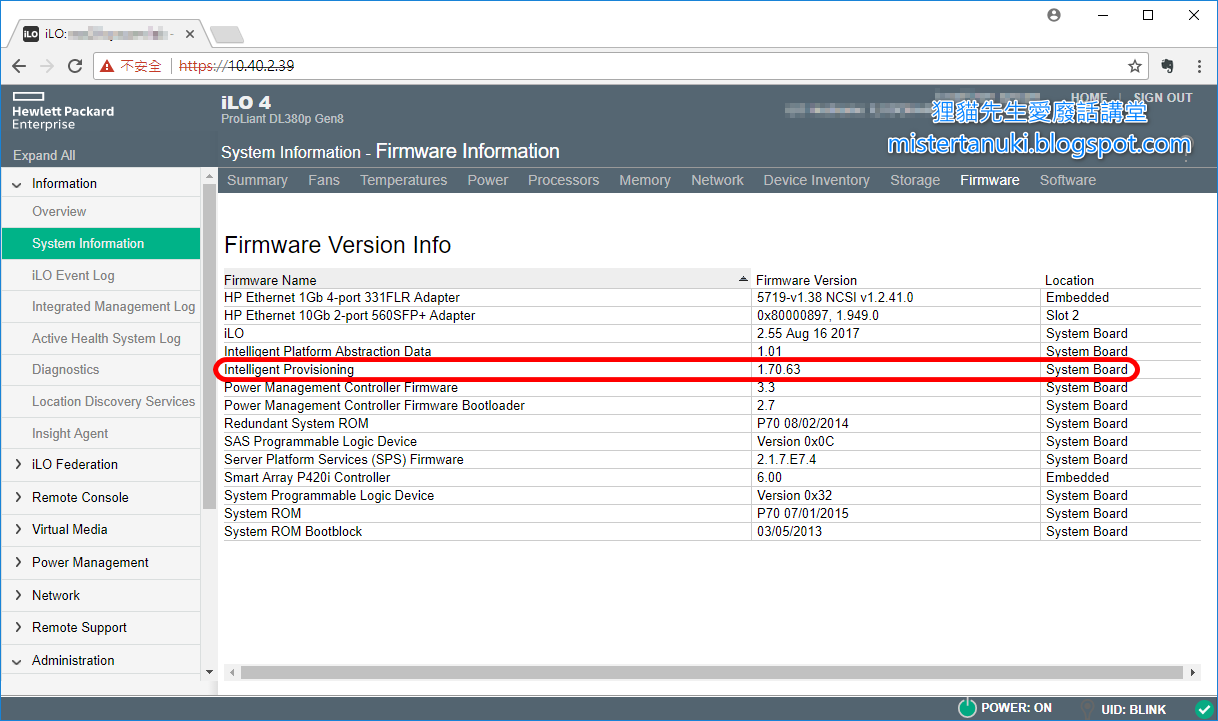Click iLO firmware version 2.55 Aug 16 2017
Screen dimensions: 1218x721
(x=808, y=333)
